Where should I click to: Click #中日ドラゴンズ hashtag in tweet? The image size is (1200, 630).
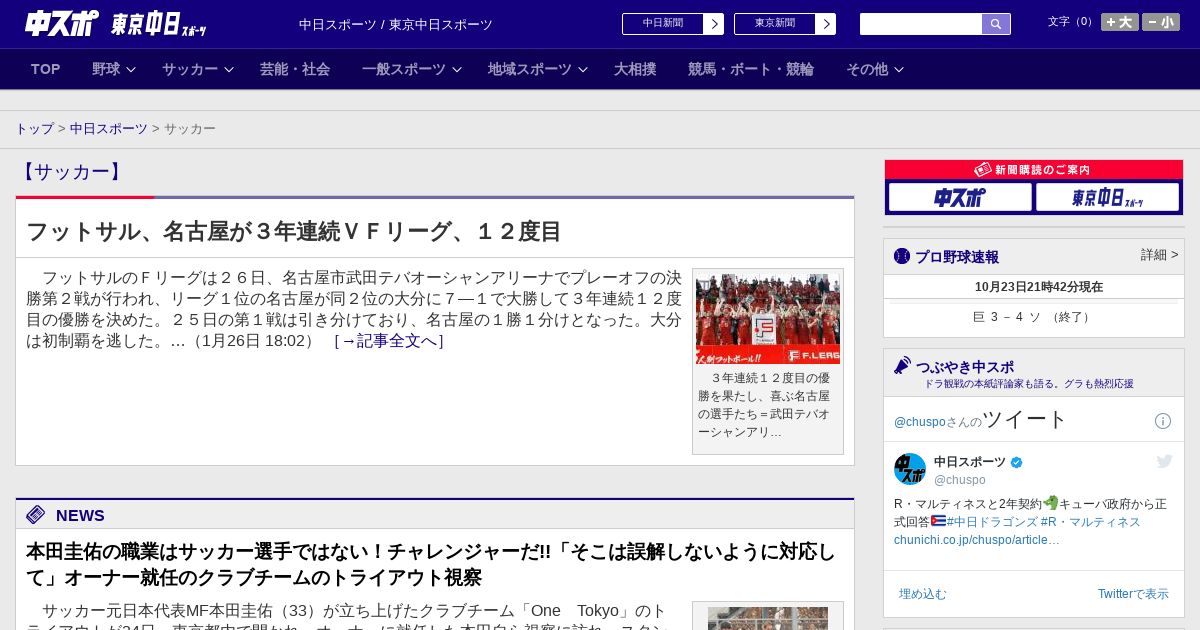click(x=992, y=522)
